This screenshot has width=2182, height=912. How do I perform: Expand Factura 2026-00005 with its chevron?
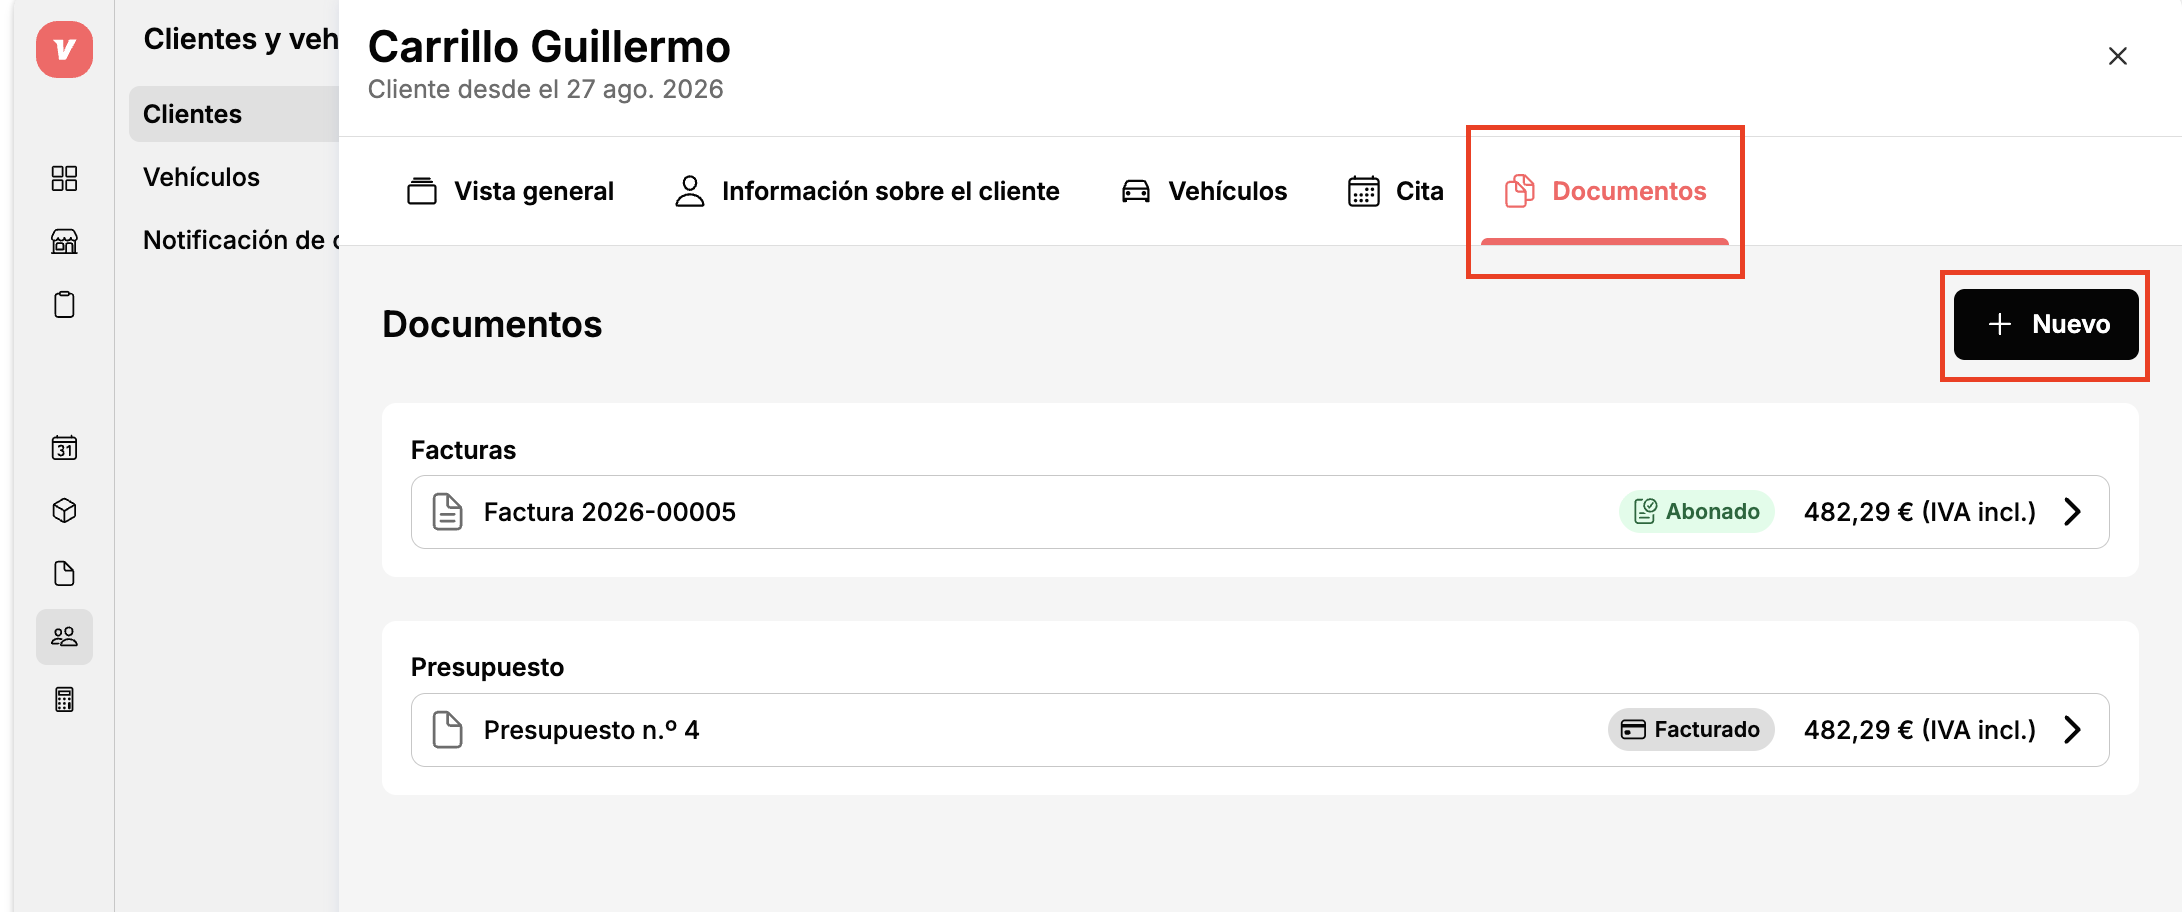point(2072,512)
